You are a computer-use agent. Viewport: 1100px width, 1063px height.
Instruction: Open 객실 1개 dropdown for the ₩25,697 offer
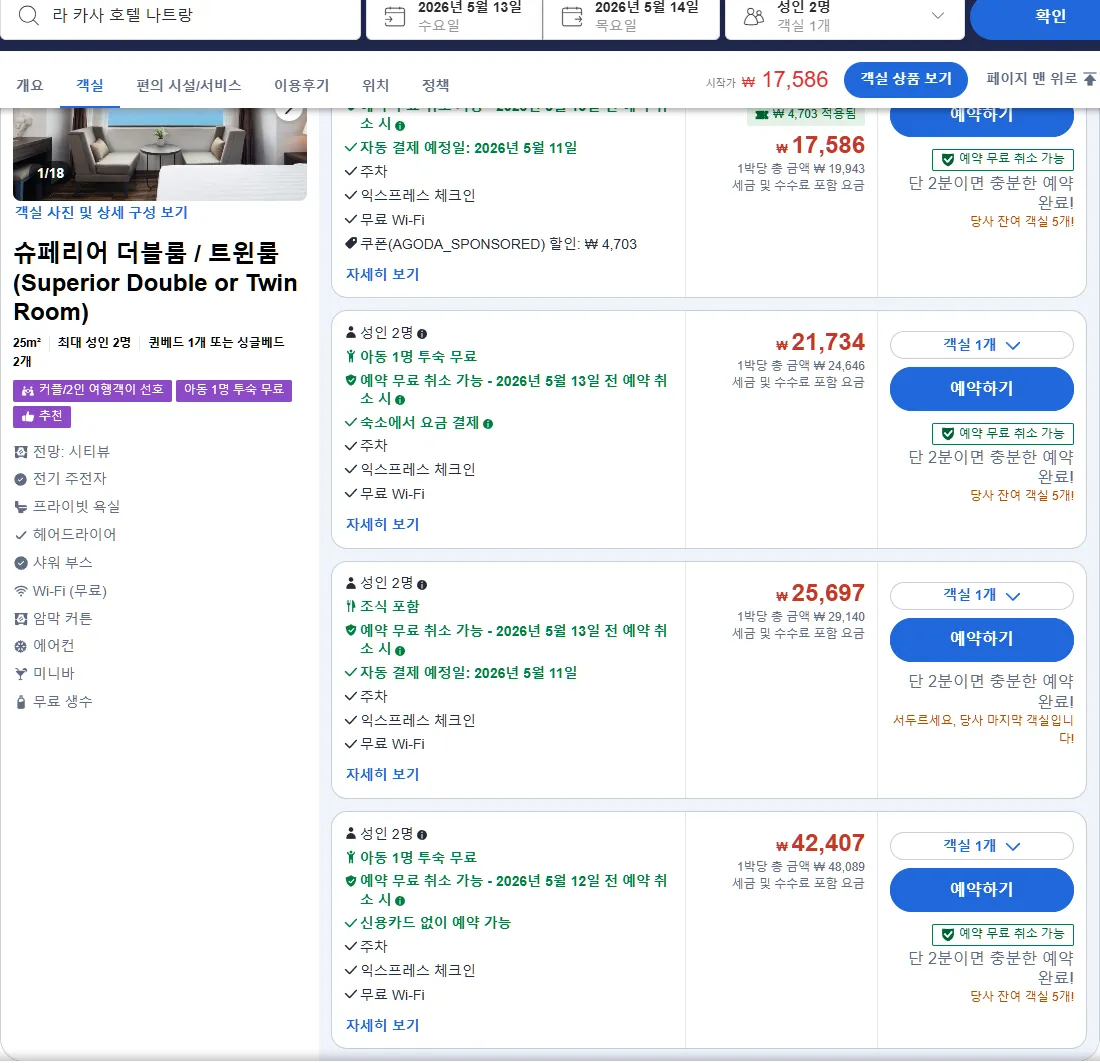(981, 596)
